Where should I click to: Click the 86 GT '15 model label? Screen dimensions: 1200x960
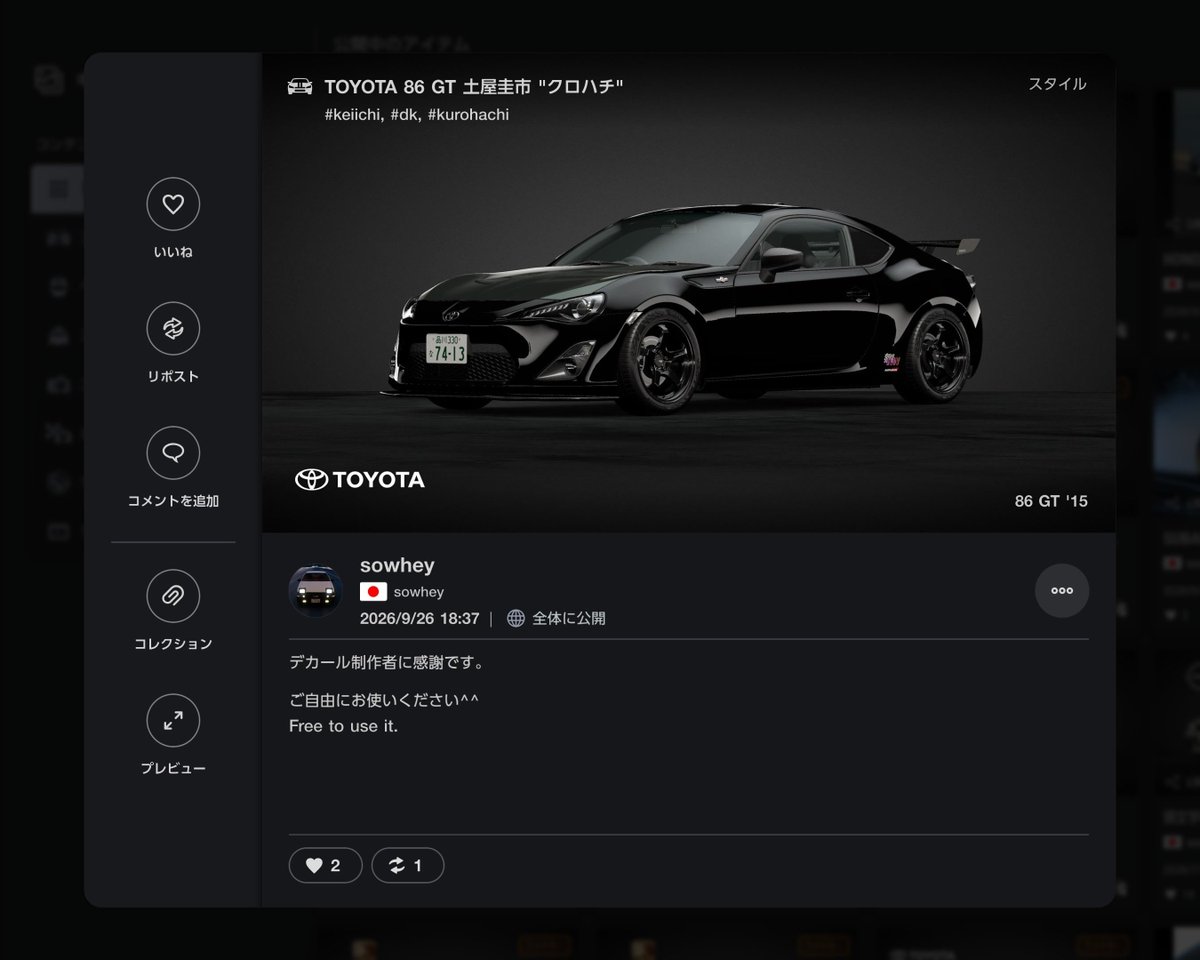[1051, 501]
